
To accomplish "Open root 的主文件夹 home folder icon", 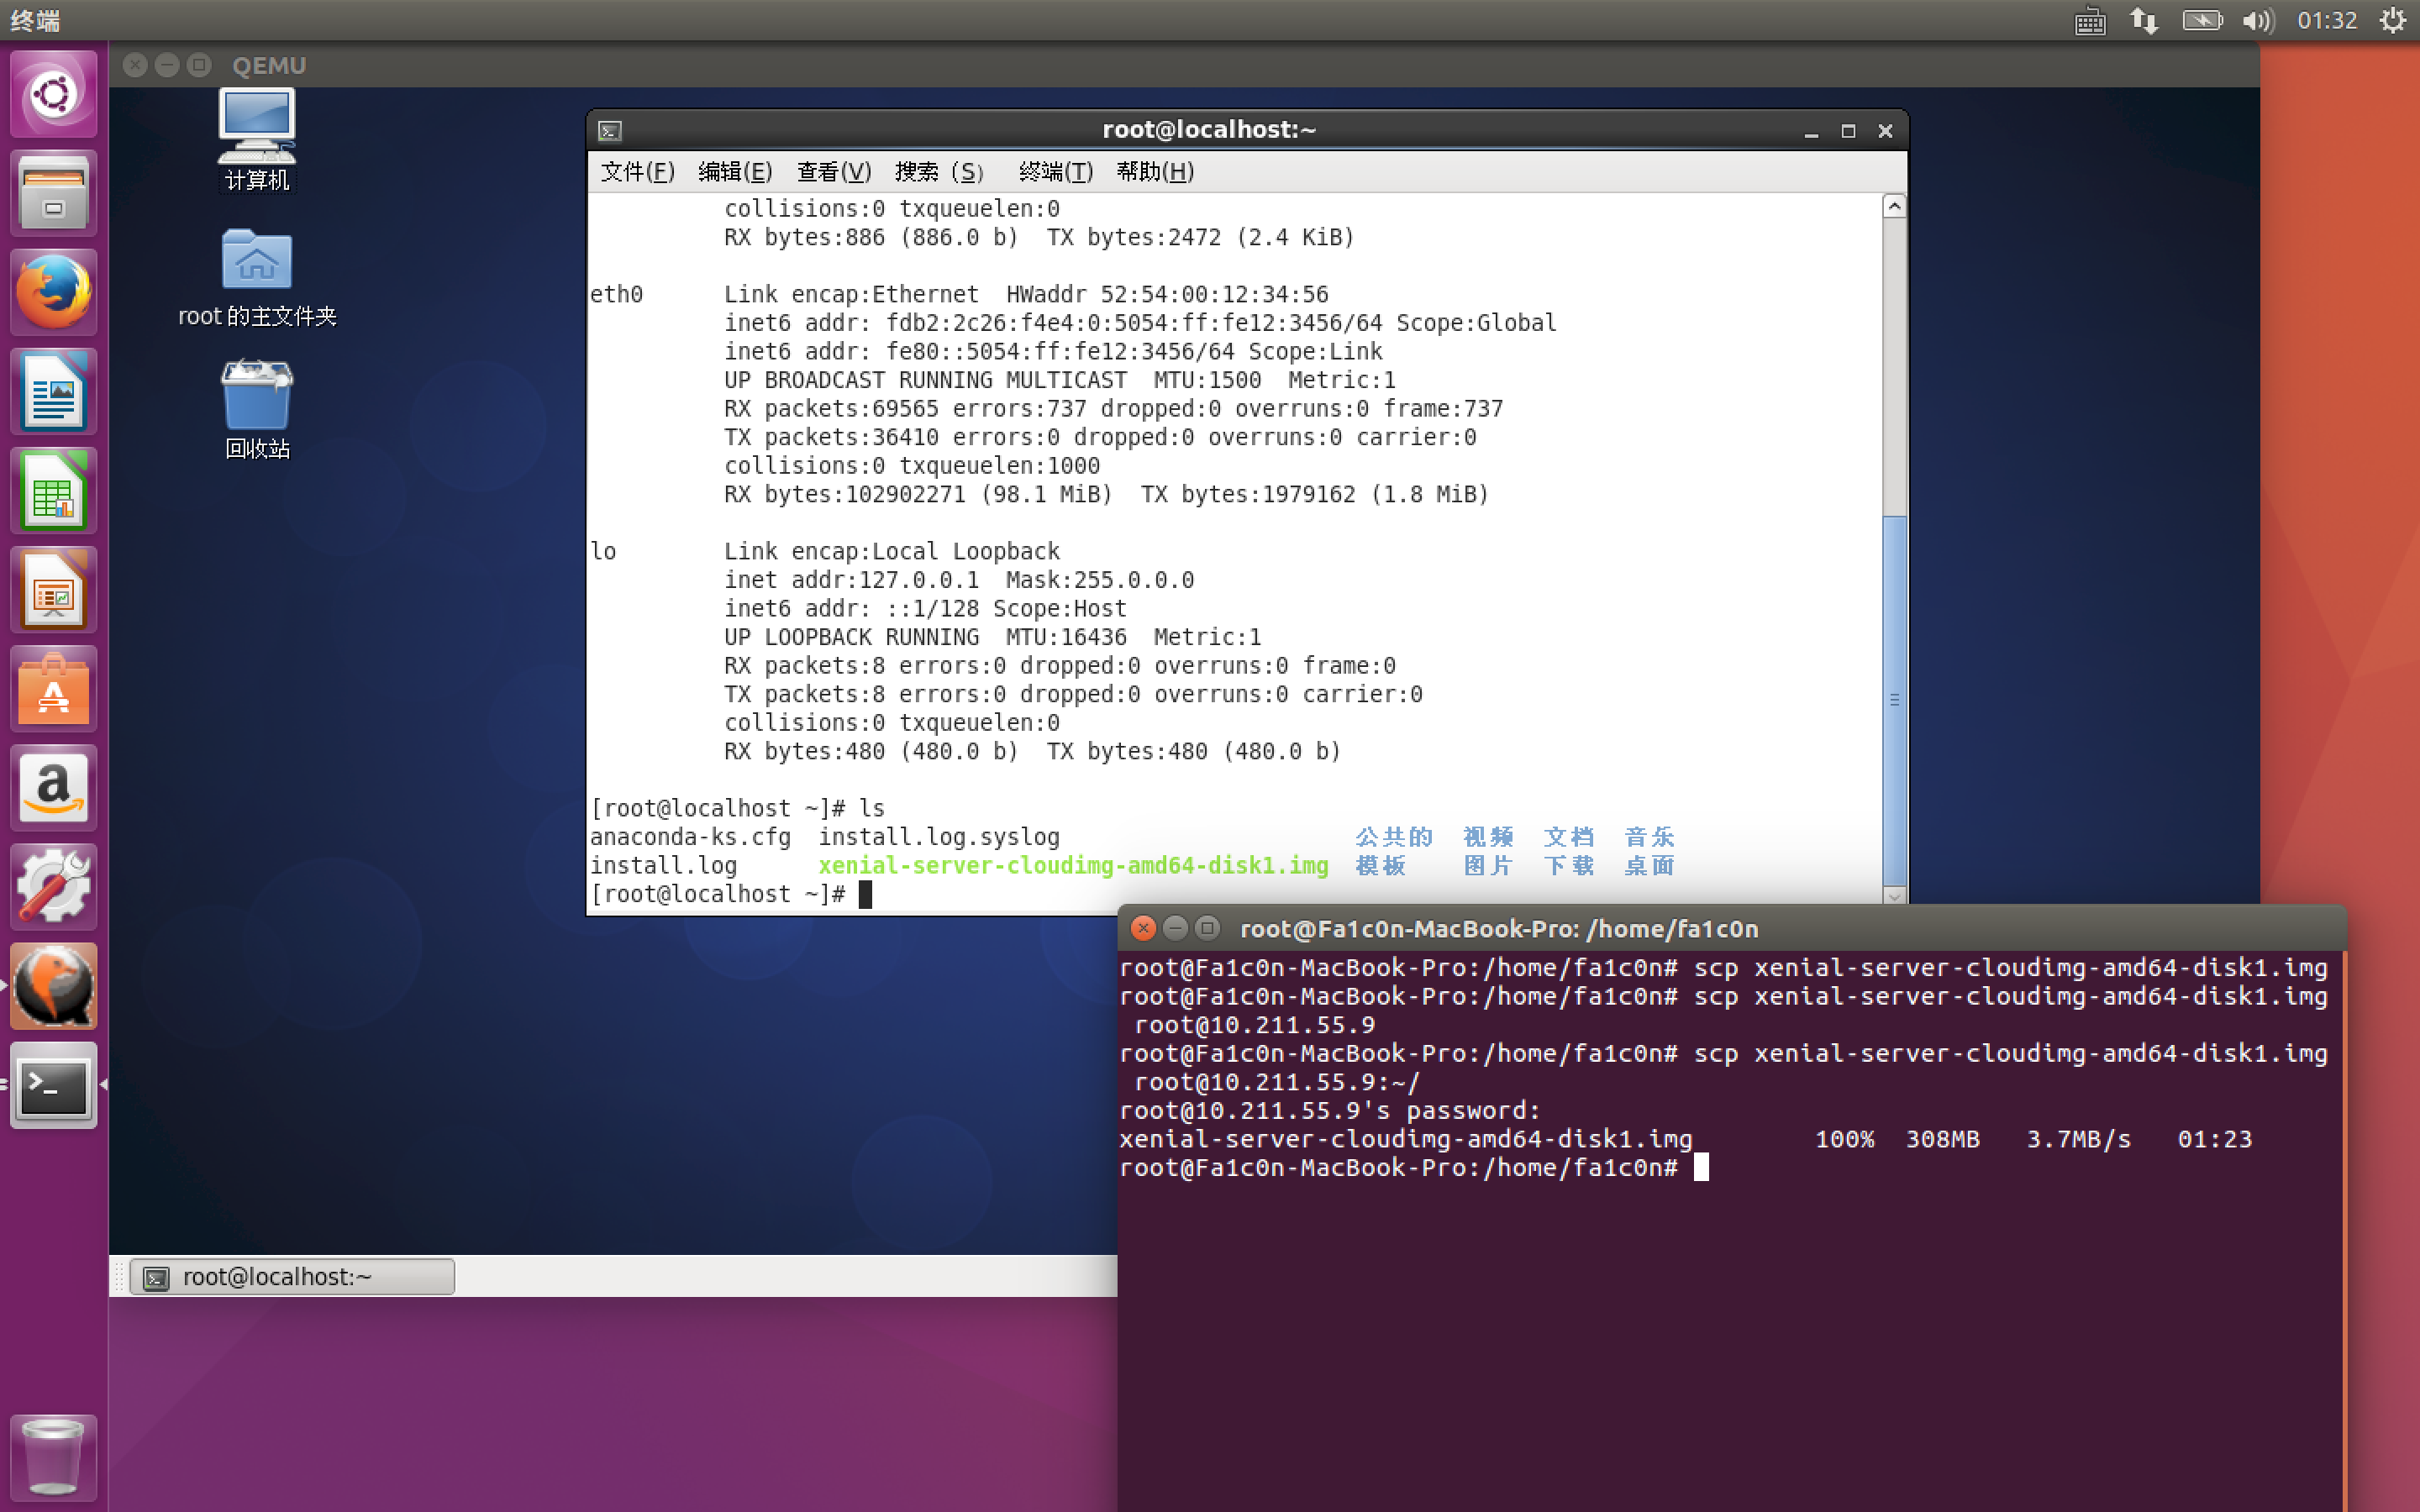I will [x=256, y=262].
